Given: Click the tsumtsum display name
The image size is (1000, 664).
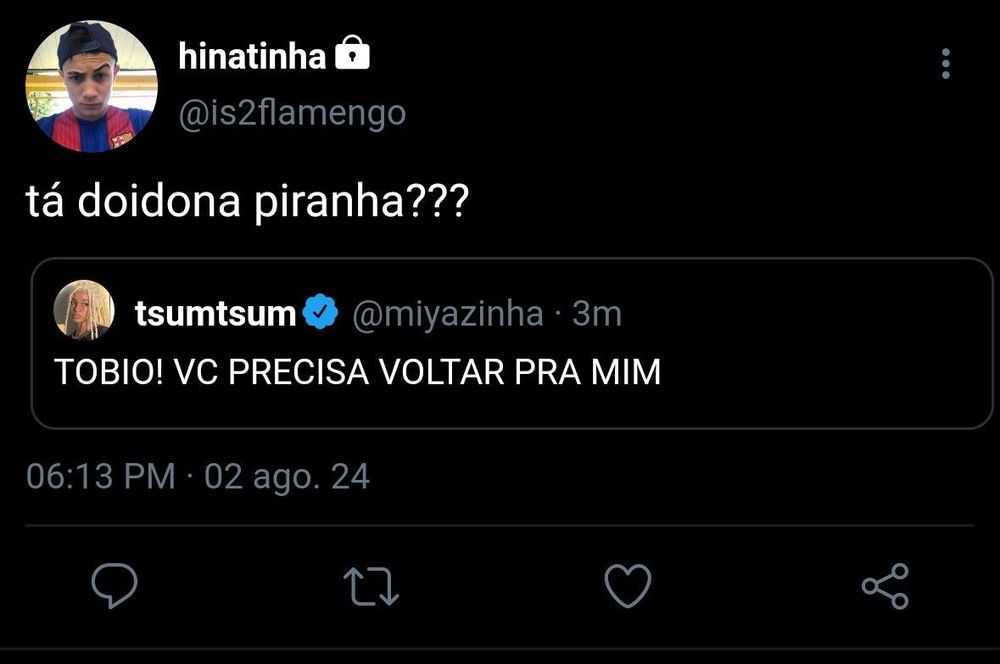Looking at the screenshot, I should [216, 314].
